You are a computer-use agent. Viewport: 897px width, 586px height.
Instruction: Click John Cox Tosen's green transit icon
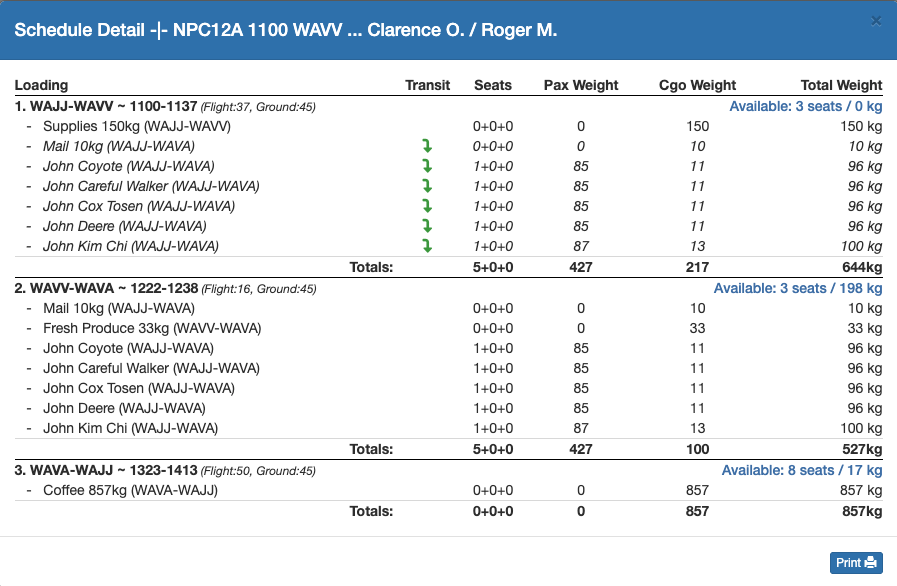tap(427, 207)
